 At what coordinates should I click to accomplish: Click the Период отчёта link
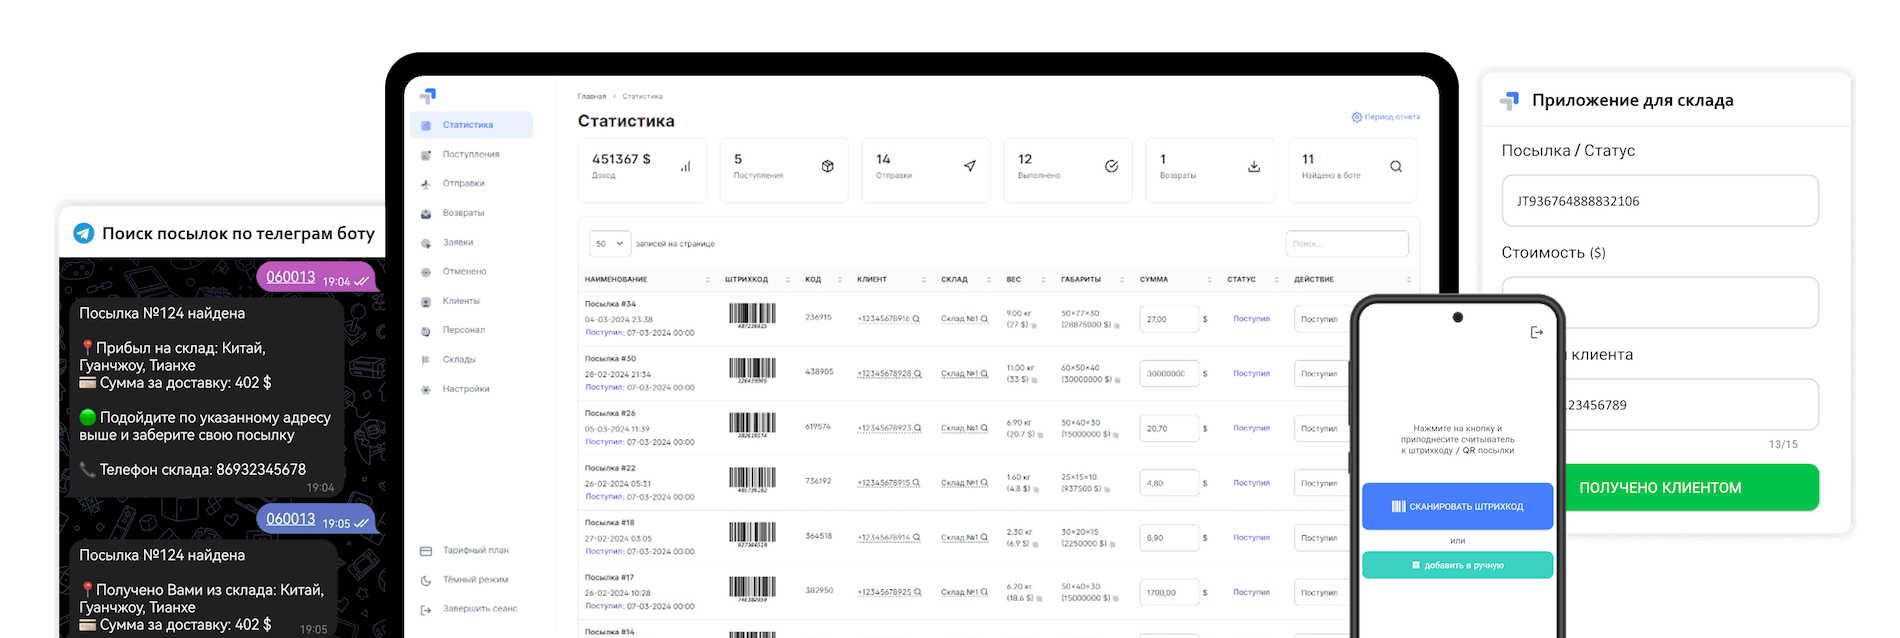1386,117
